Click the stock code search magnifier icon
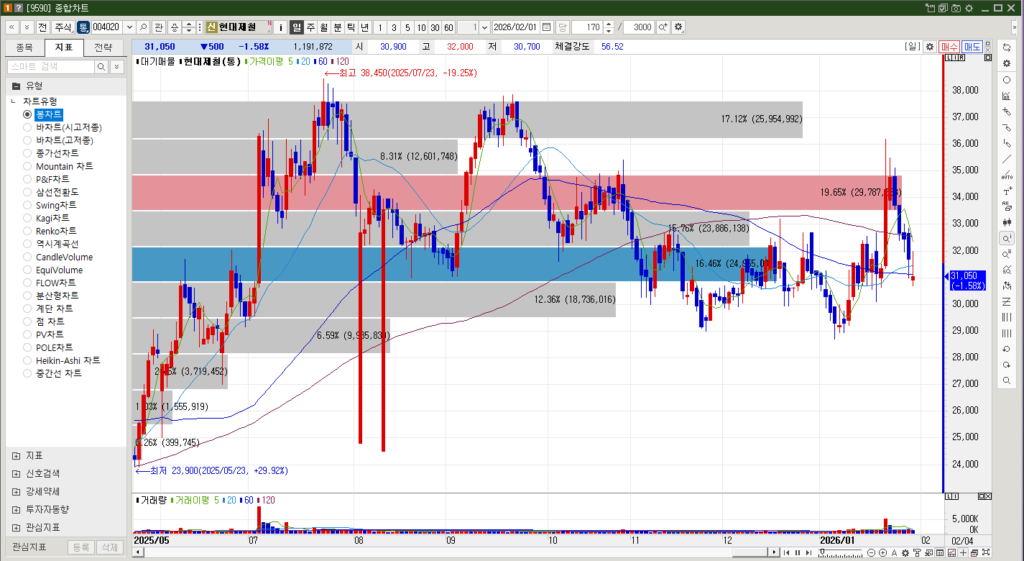 [x=144, y=26]
